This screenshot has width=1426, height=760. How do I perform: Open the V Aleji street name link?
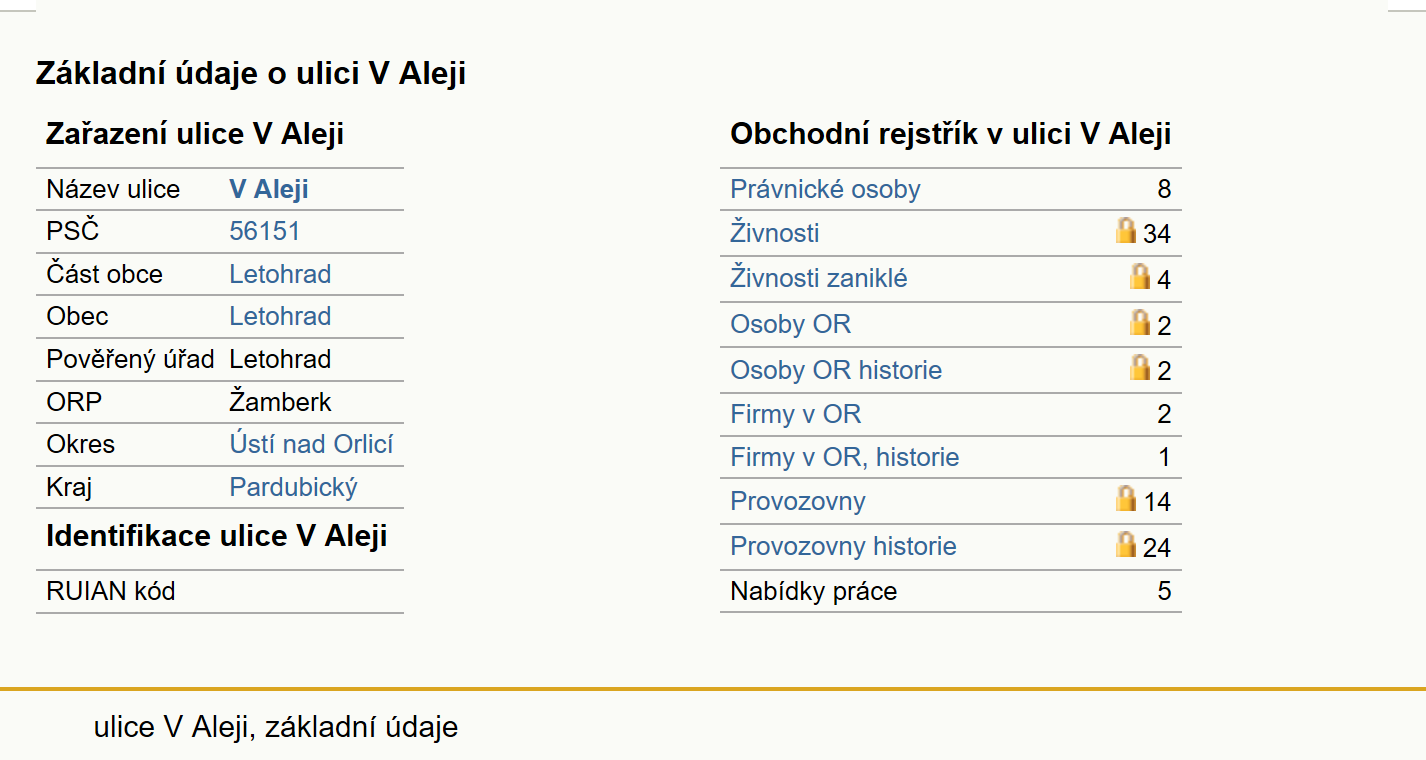click(x=269, y=190)
